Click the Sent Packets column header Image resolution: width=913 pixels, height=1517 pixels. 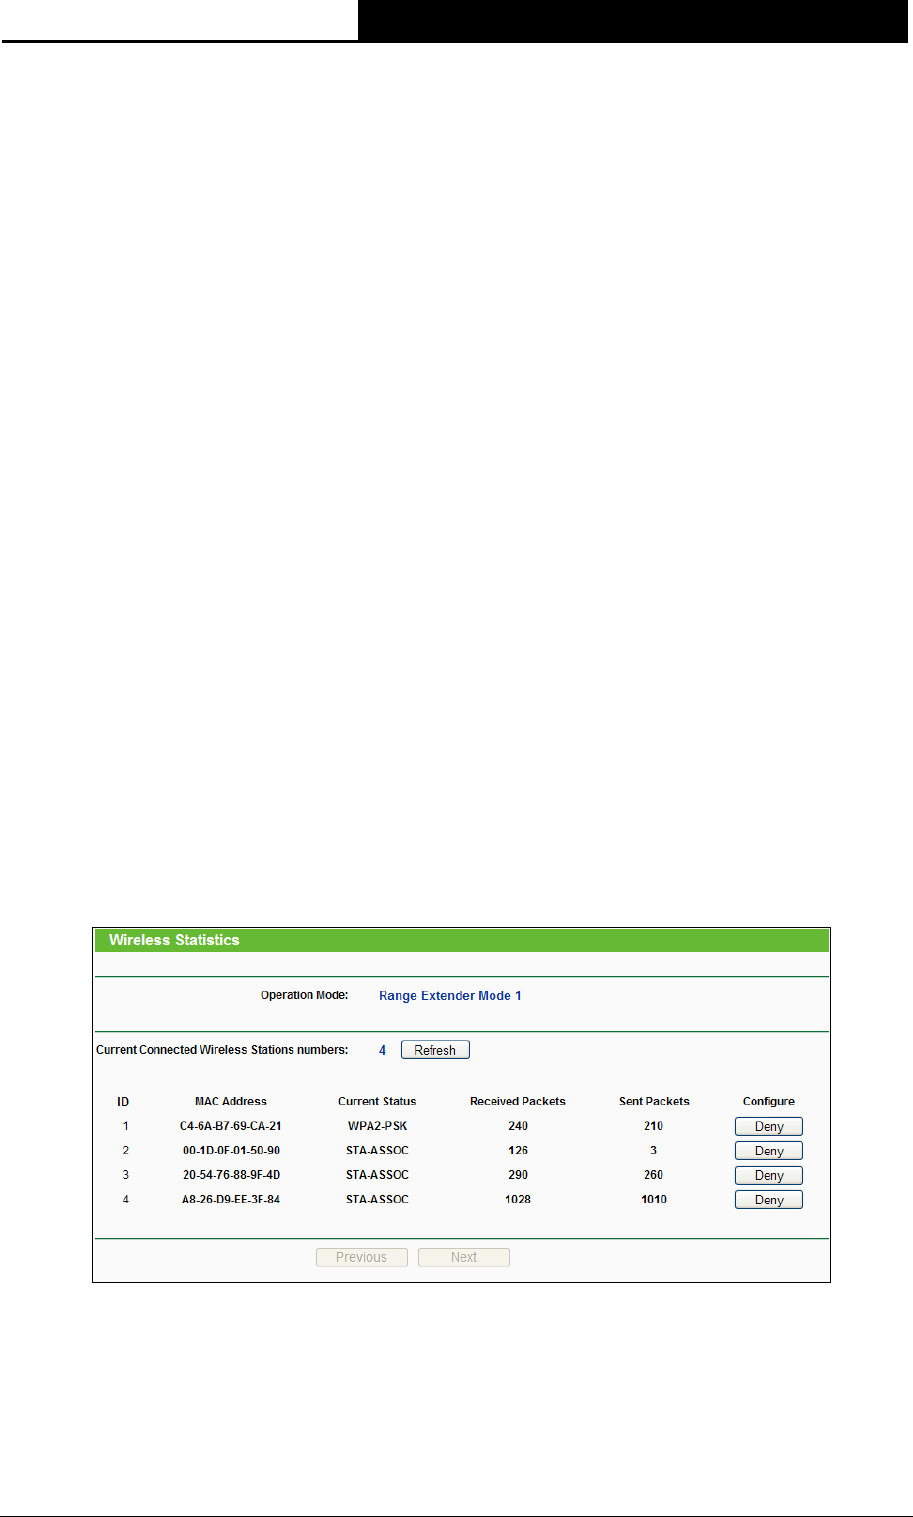[x=654, y=1101]
